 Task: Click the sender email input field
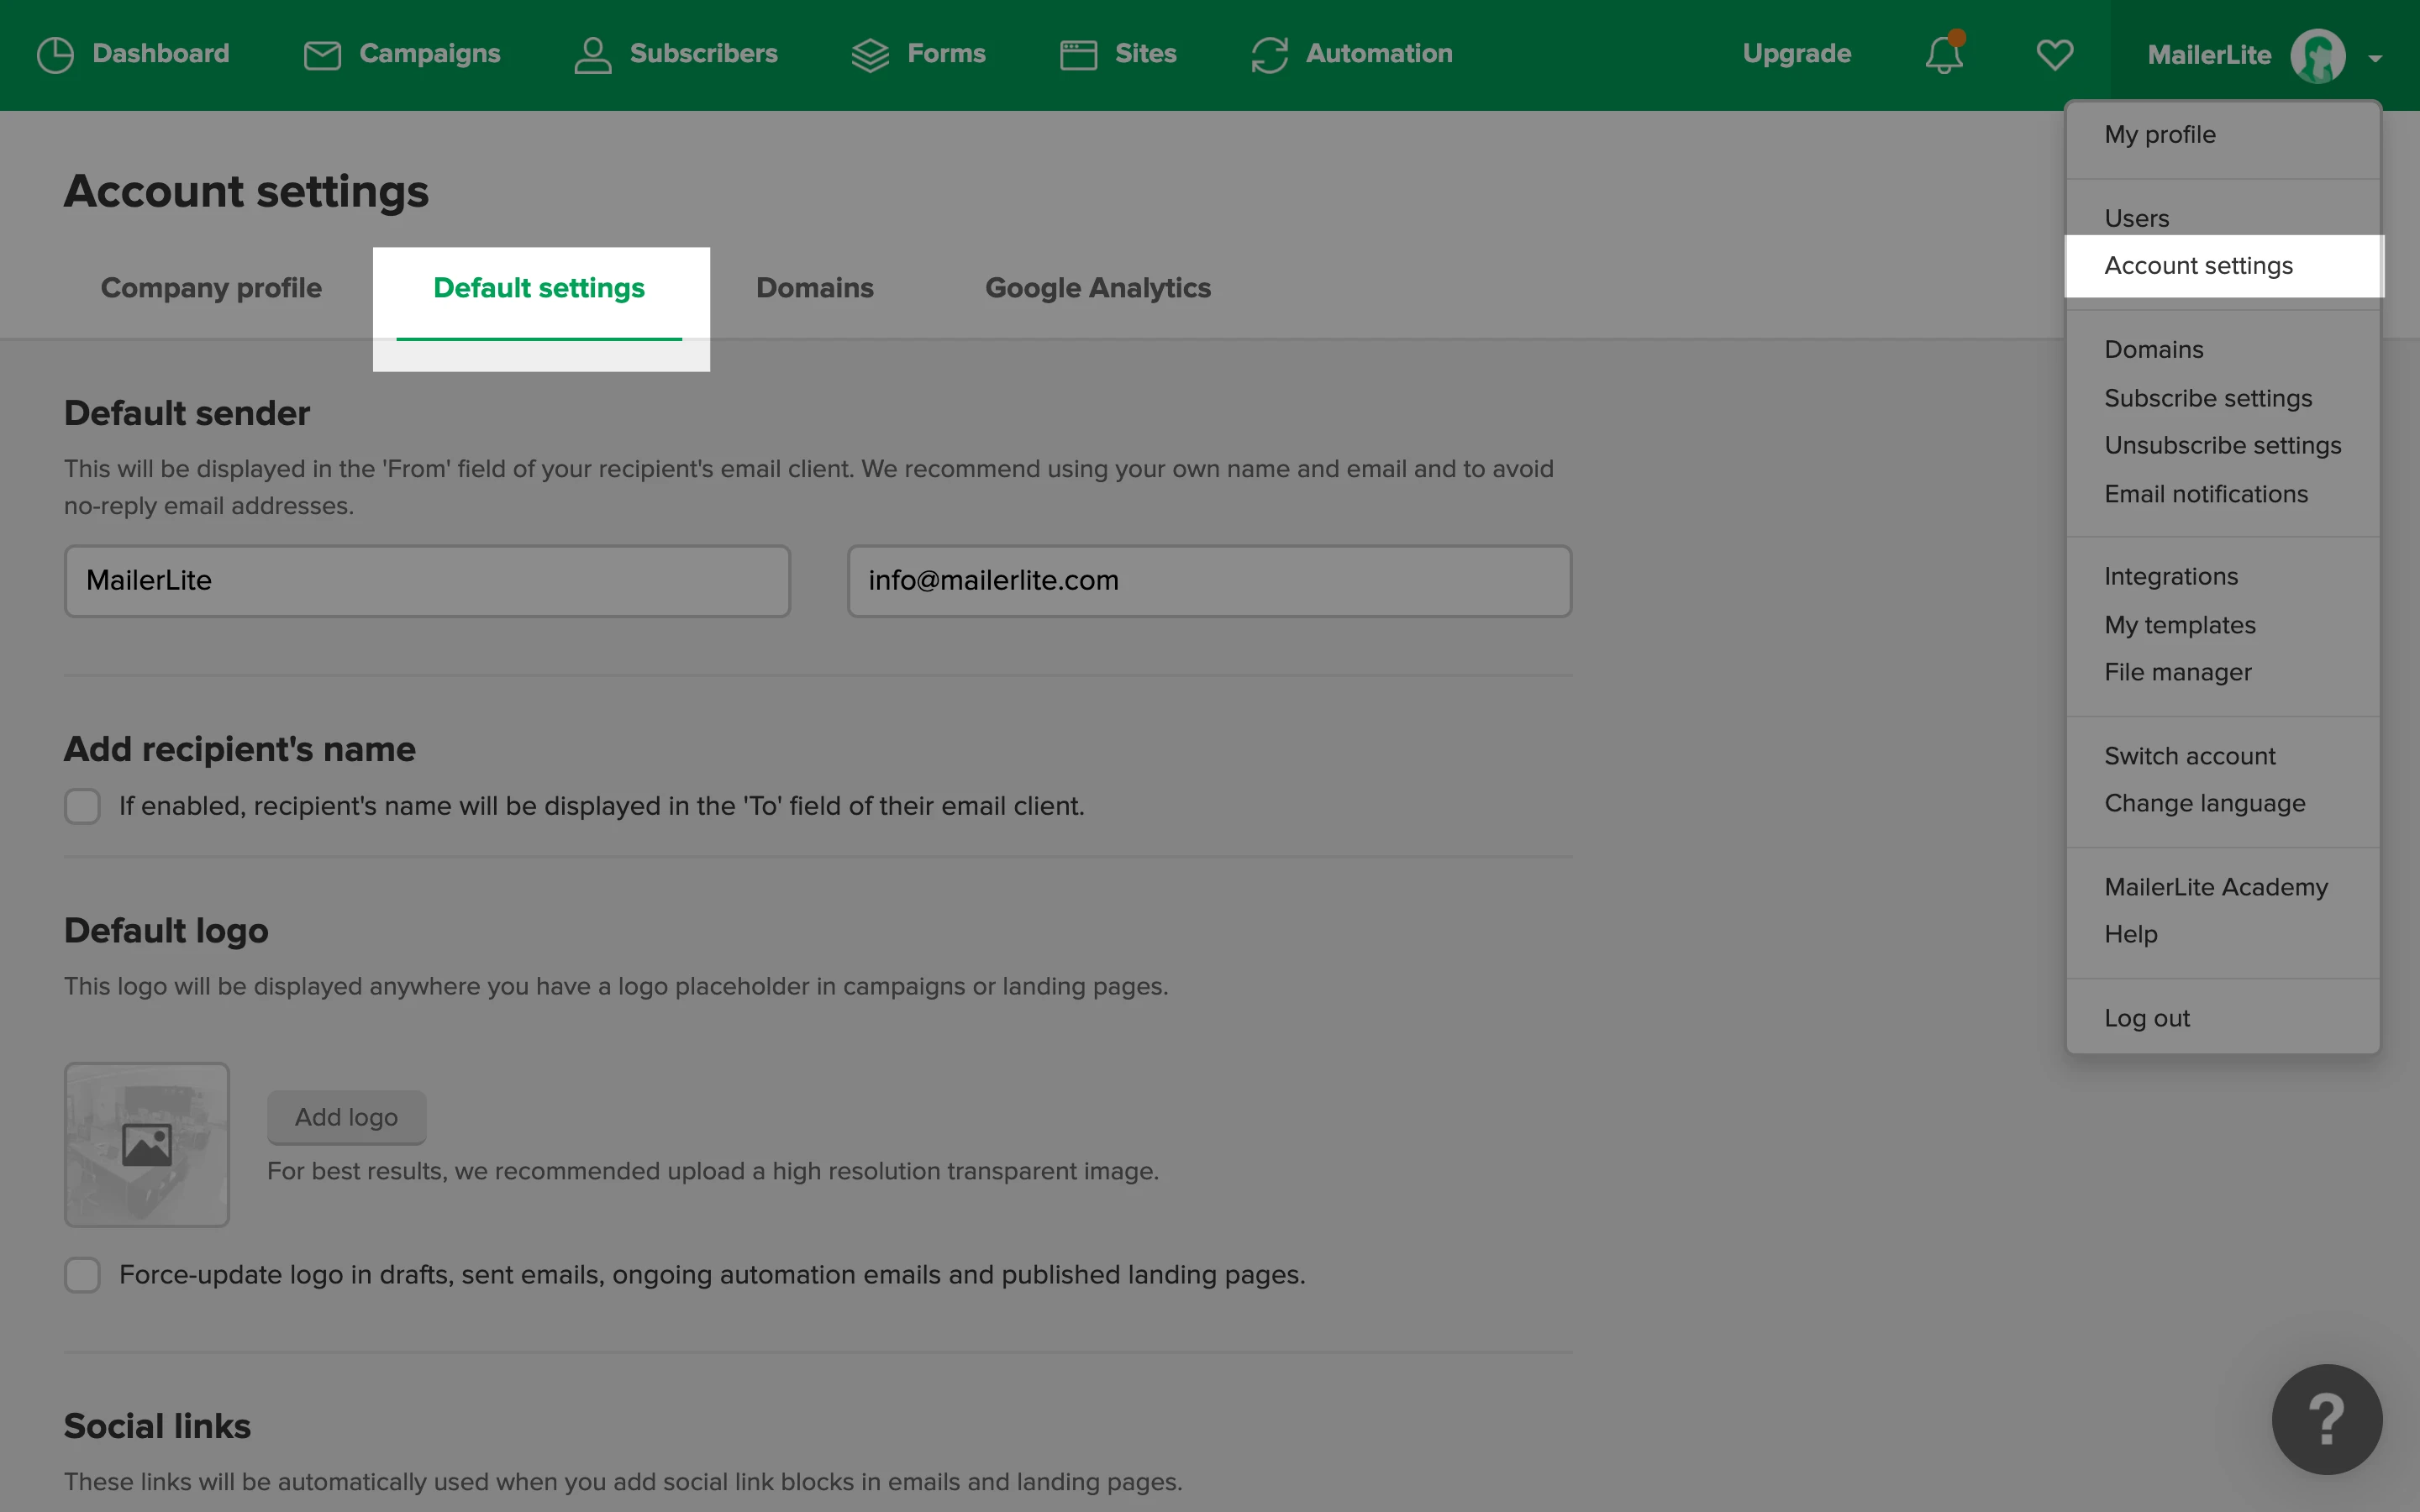pyautogui.click(x=1208, y=581)
